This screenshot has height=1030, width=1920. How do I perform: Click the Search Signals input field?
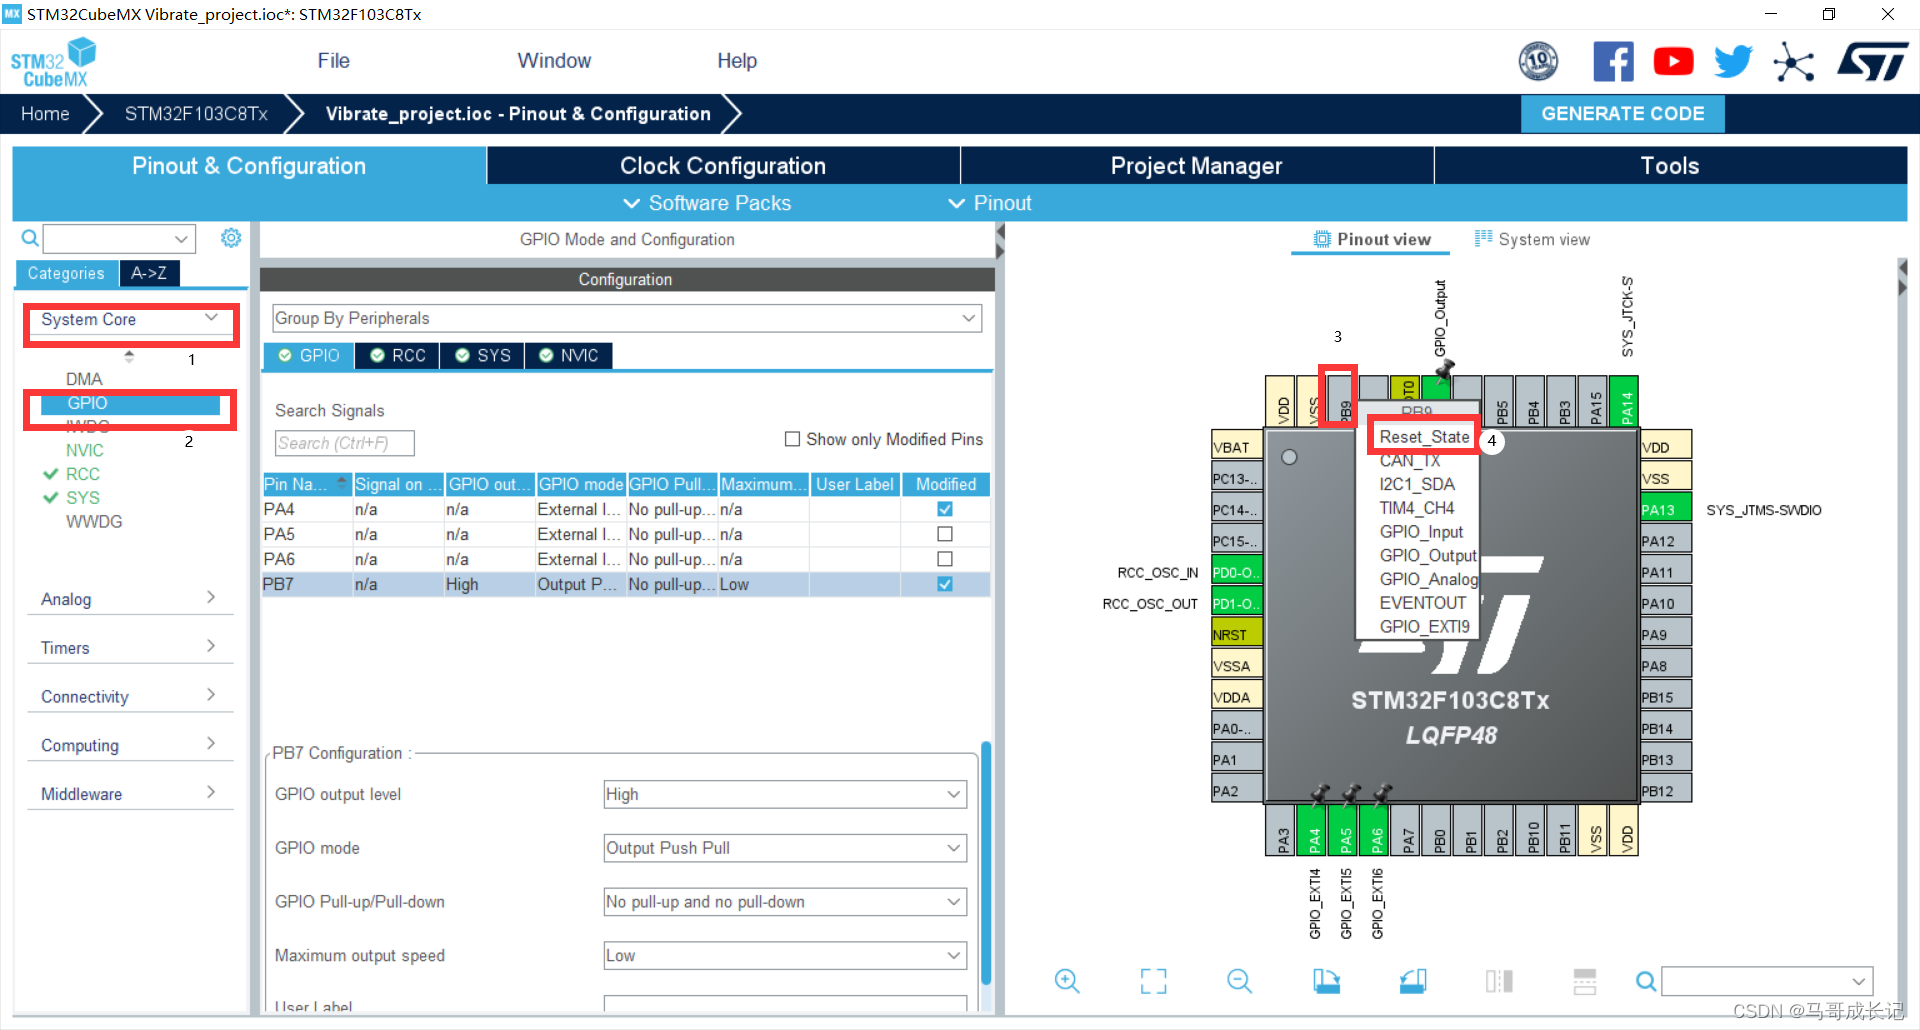point(344,443)
